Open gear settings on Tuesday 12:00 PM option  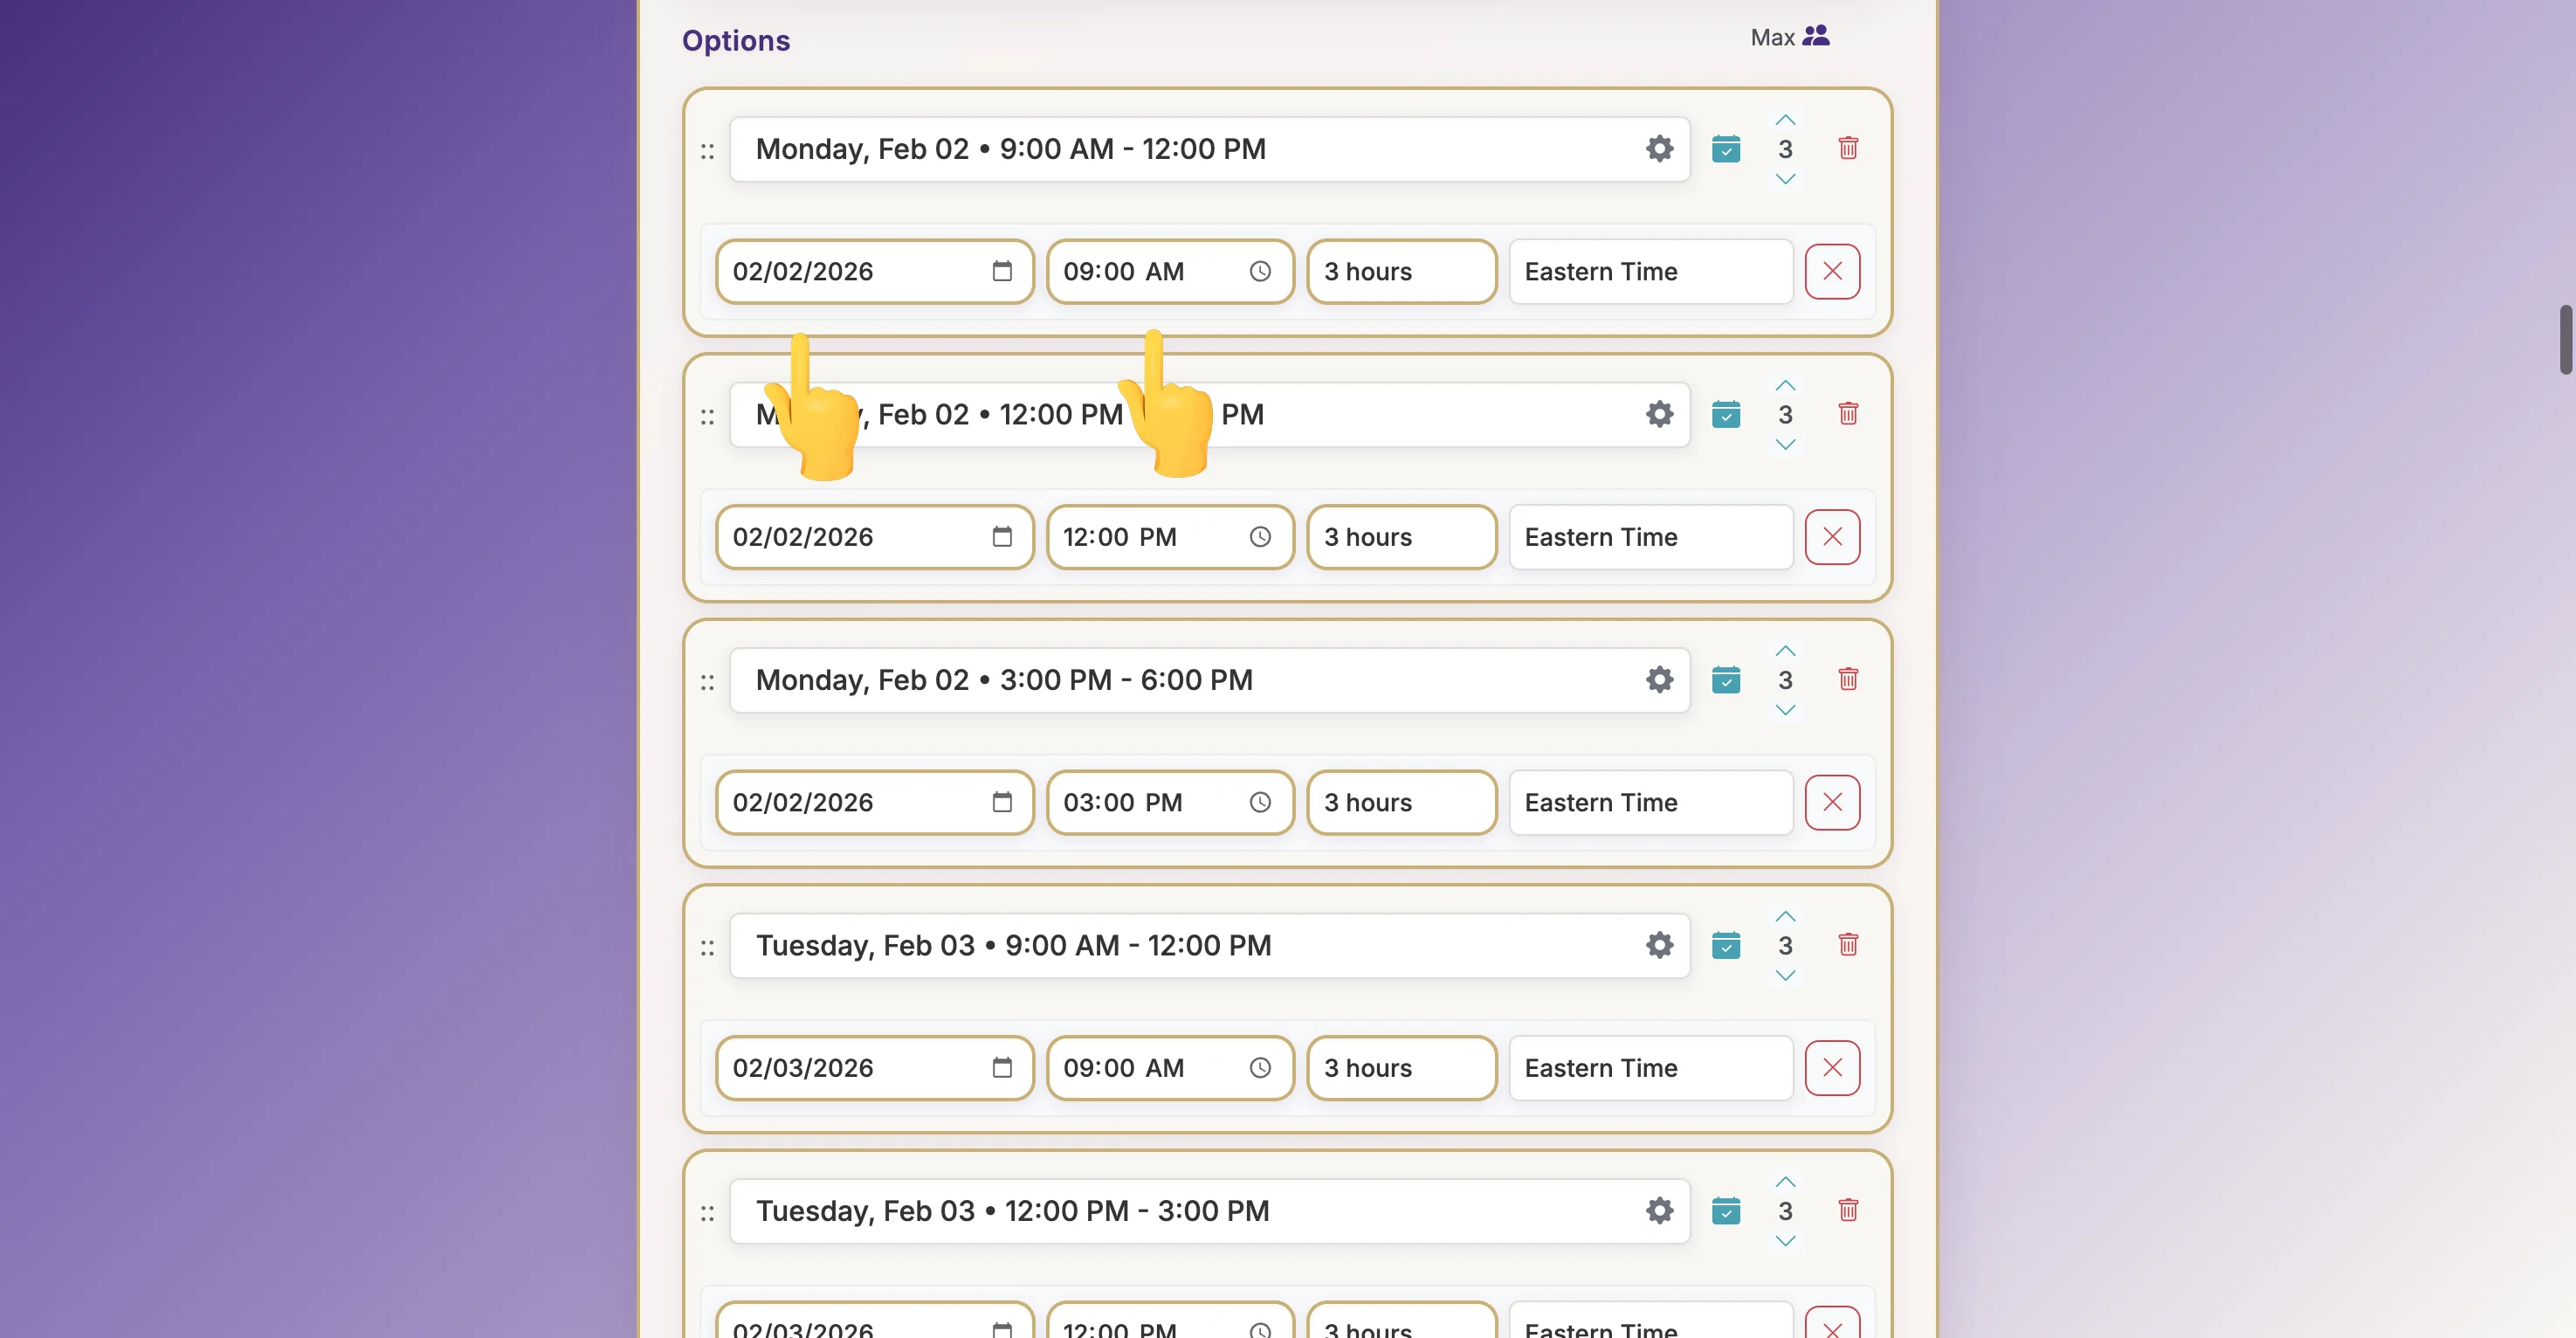pyautogui.click(x=1659, y=1211)
